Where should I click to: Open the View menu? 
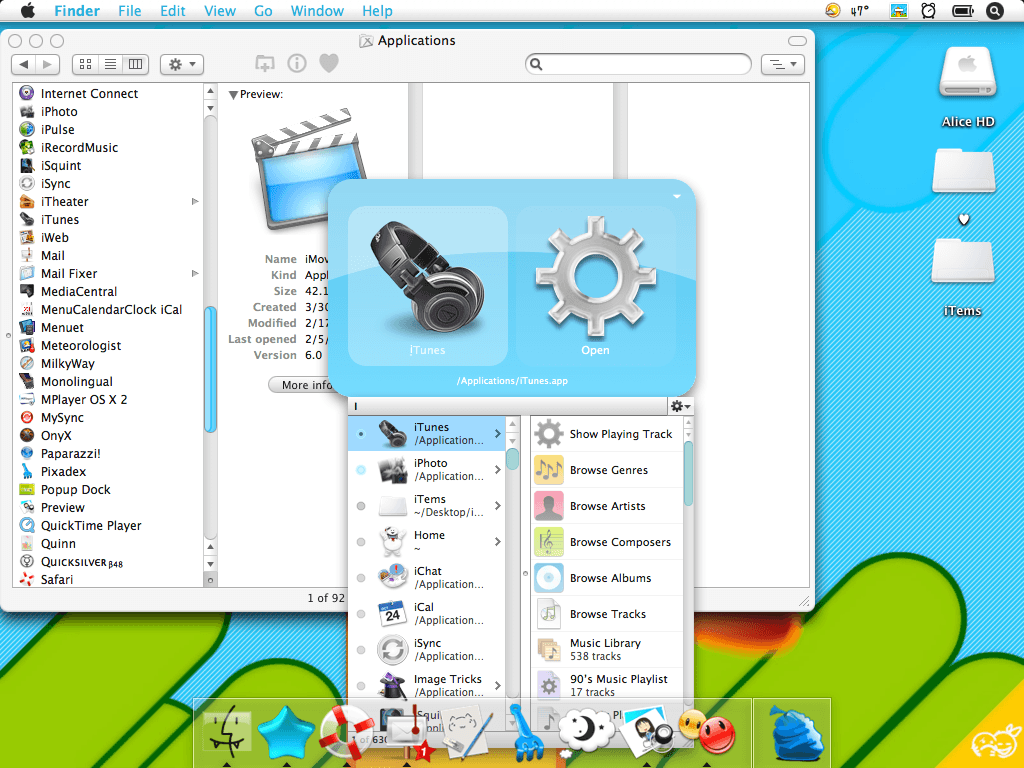click(x=220, y=11)
